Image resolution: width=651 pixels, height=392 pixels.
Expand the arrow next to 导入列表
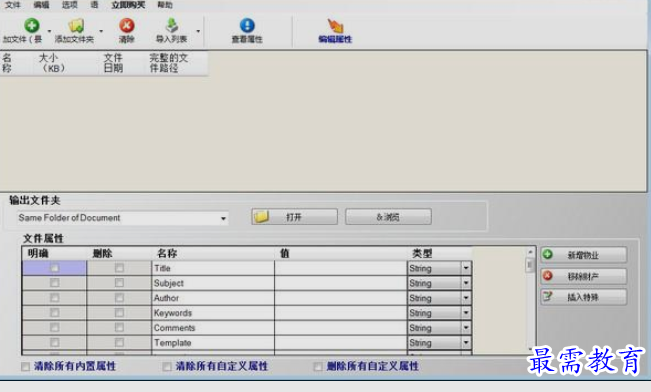(198, 31)
